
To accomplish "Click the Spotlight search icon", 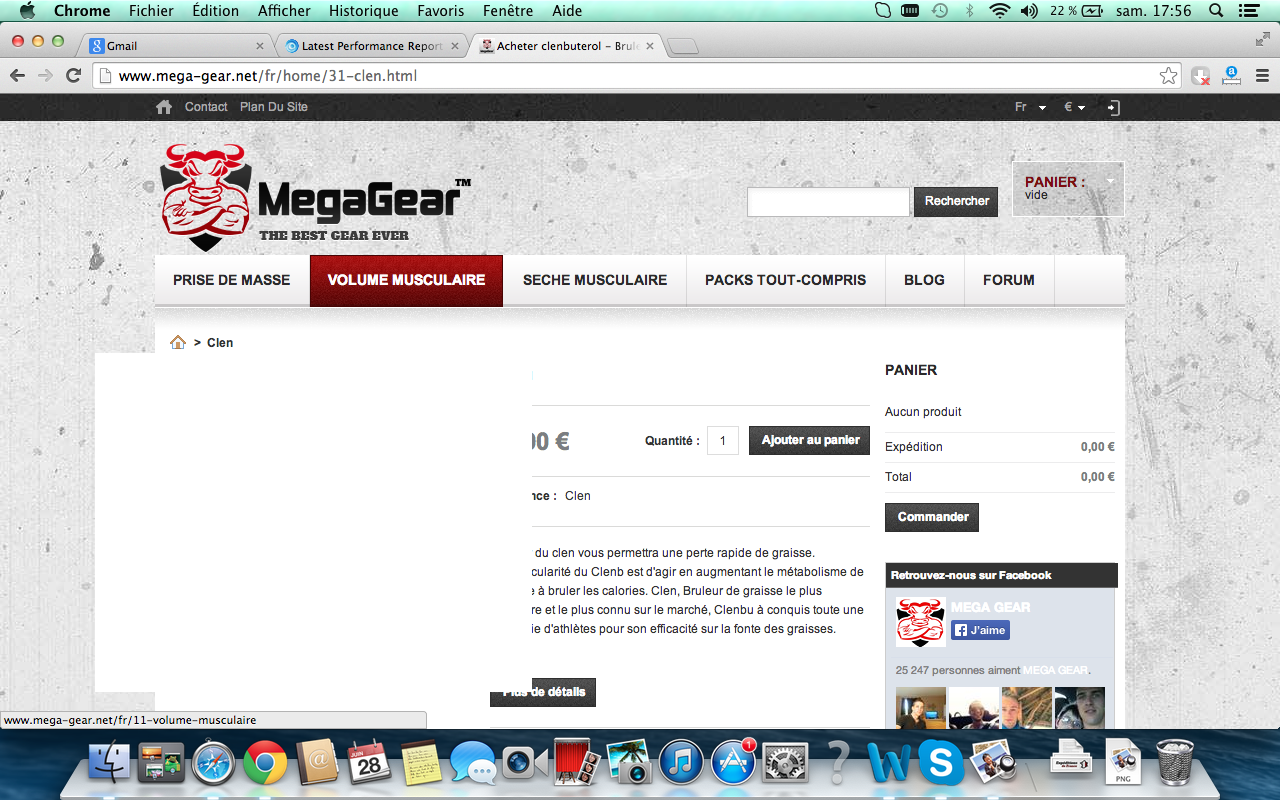I will tap(1216, 11).
